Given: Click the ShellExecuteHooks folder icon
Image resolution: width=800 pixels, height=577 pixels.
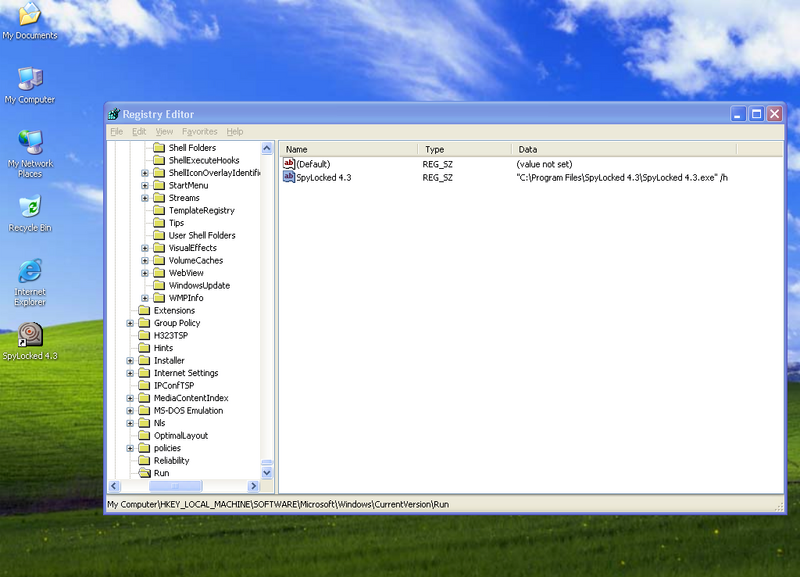Looking at the screenshot, I should 159,160.
